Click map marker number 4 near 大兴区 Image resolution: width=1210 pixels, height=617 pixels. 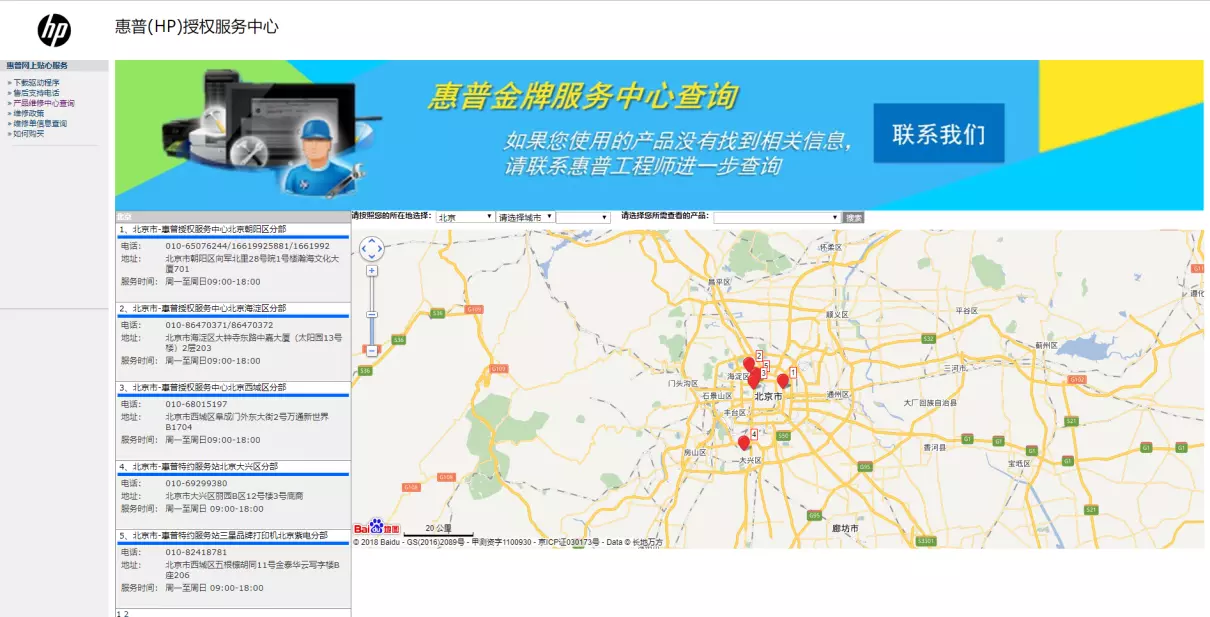point(744,442)
